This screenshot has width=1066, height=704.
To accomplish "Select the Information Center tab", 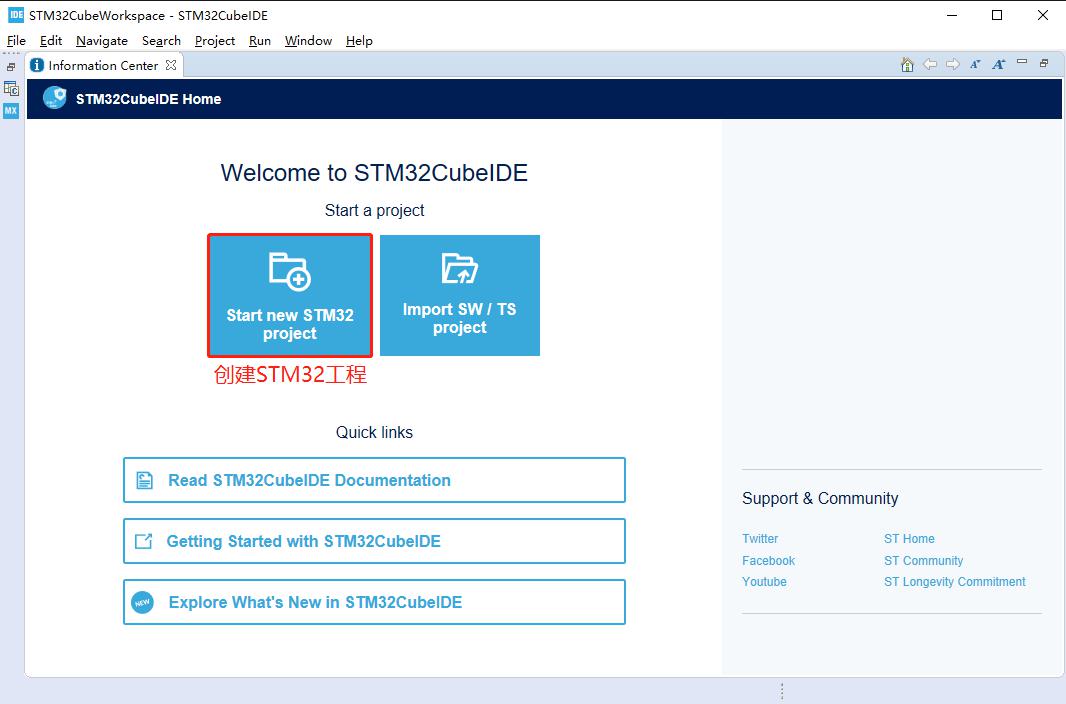I will tap(103, 65).
